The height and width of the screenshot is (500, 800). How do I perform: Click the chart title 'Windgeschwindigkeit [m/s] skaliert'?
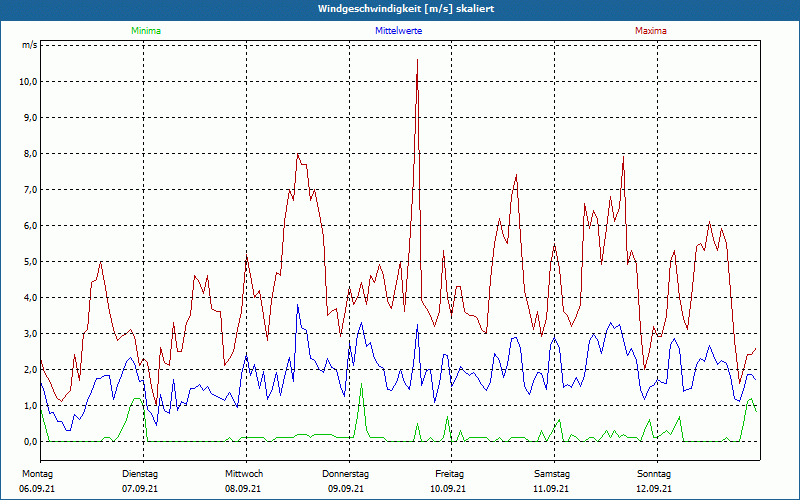coord(406,9)
